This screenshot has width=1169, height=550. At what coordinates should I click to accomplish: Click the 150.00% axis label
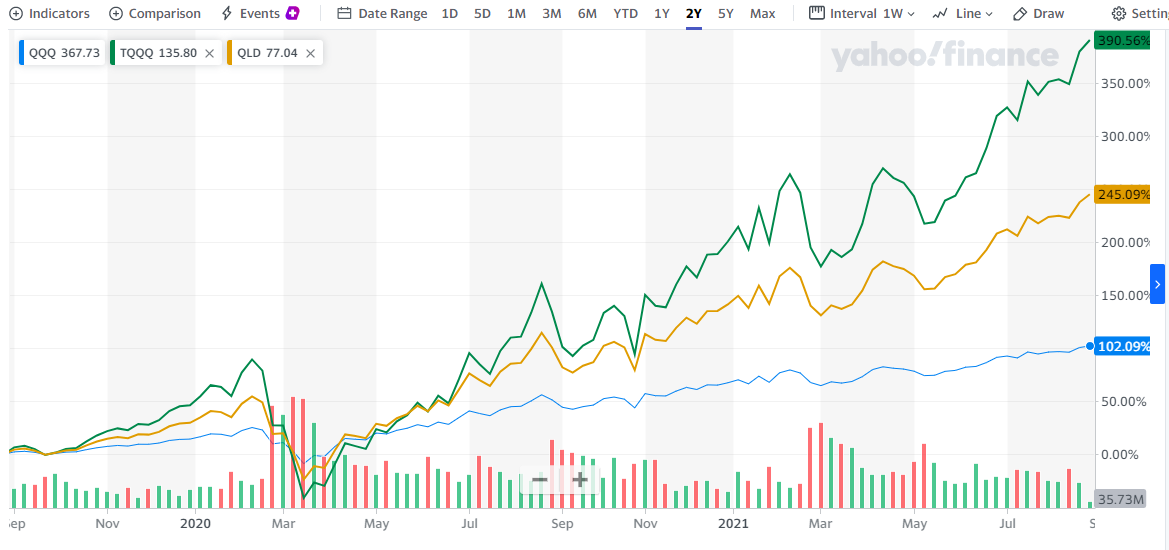click(x=1127, y=295)
